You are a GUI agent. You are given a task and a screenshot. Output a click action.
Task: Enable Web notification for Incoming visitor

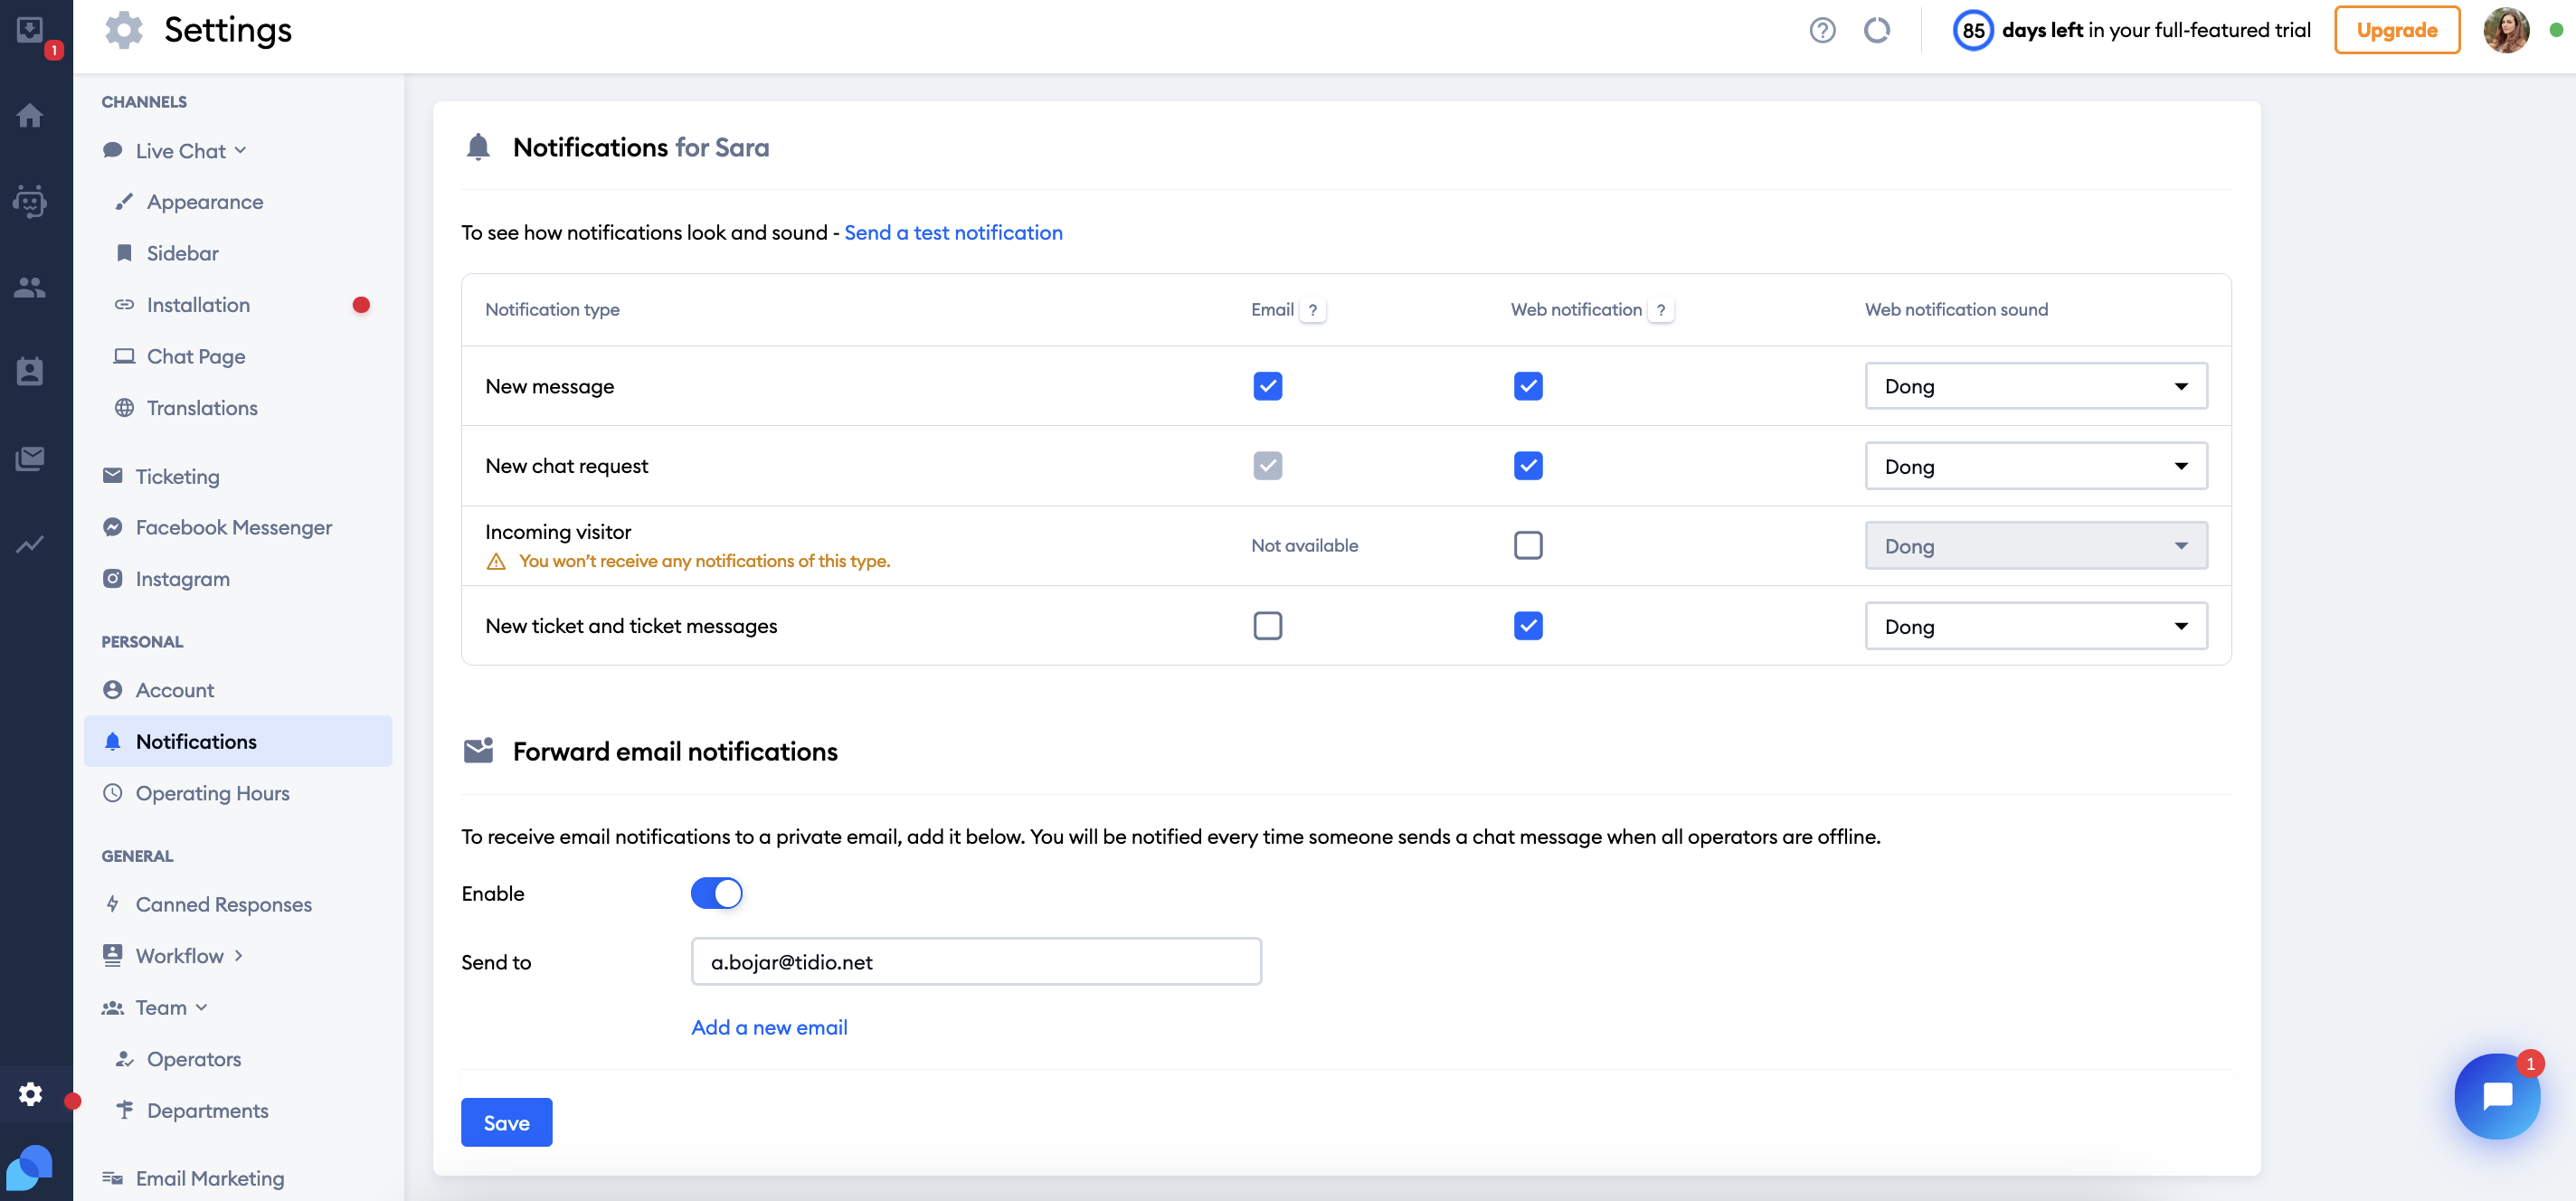point(1528,545)
